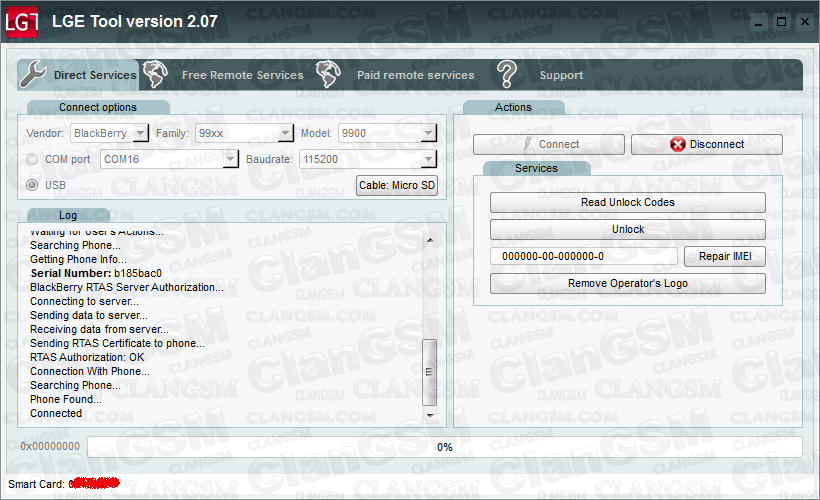
Task: Click the Support question mark icon
Action: tap(507, 74)
